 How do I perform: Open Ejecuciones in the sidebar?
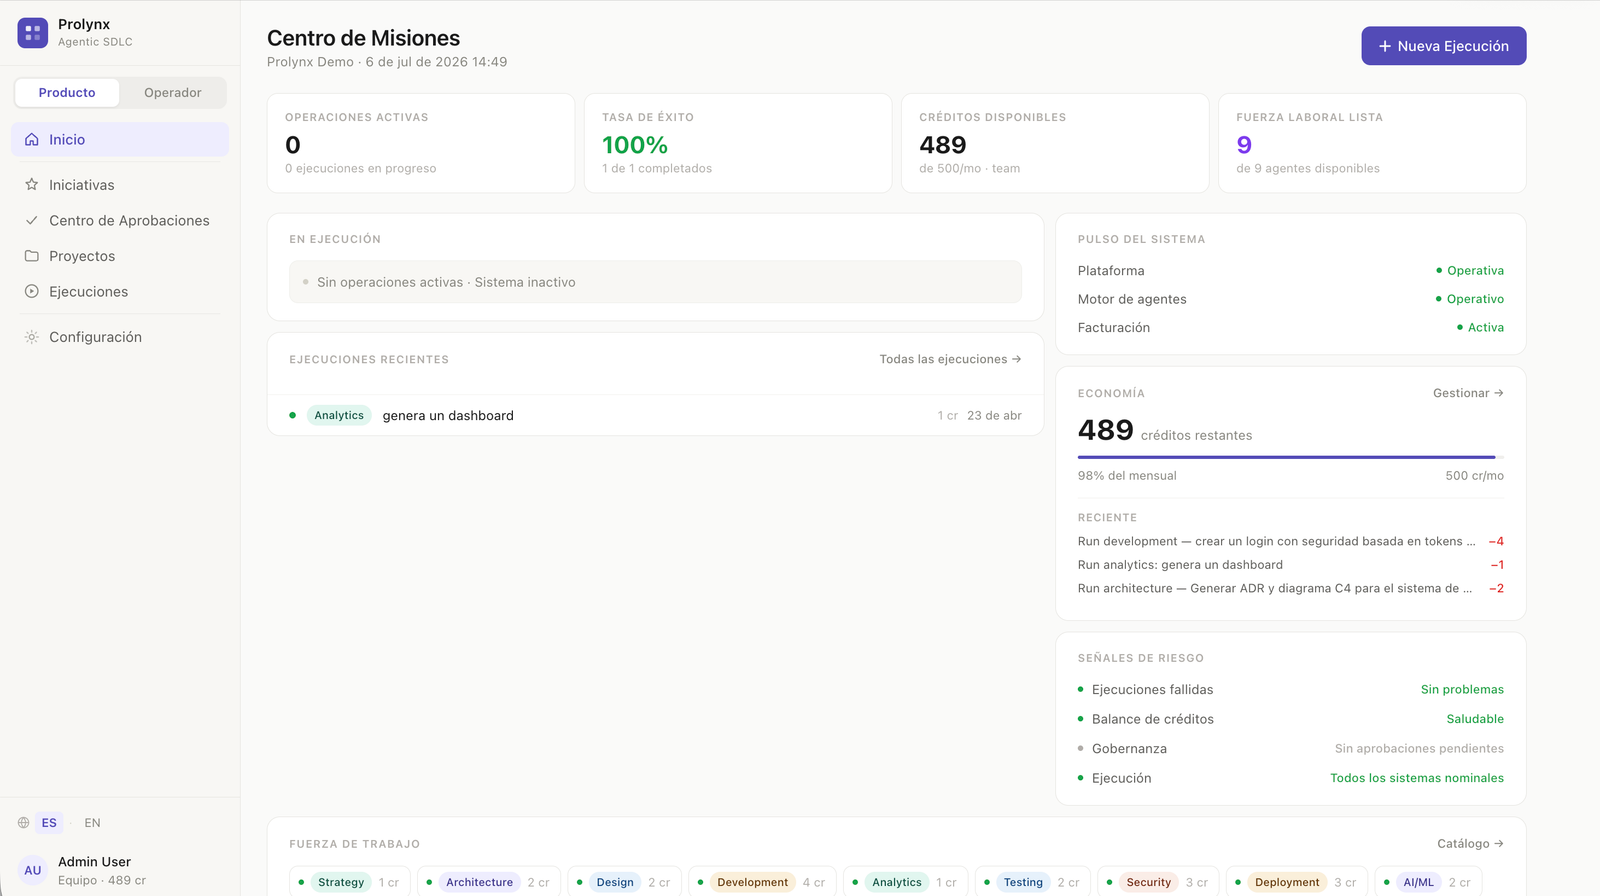click(120, 291)
